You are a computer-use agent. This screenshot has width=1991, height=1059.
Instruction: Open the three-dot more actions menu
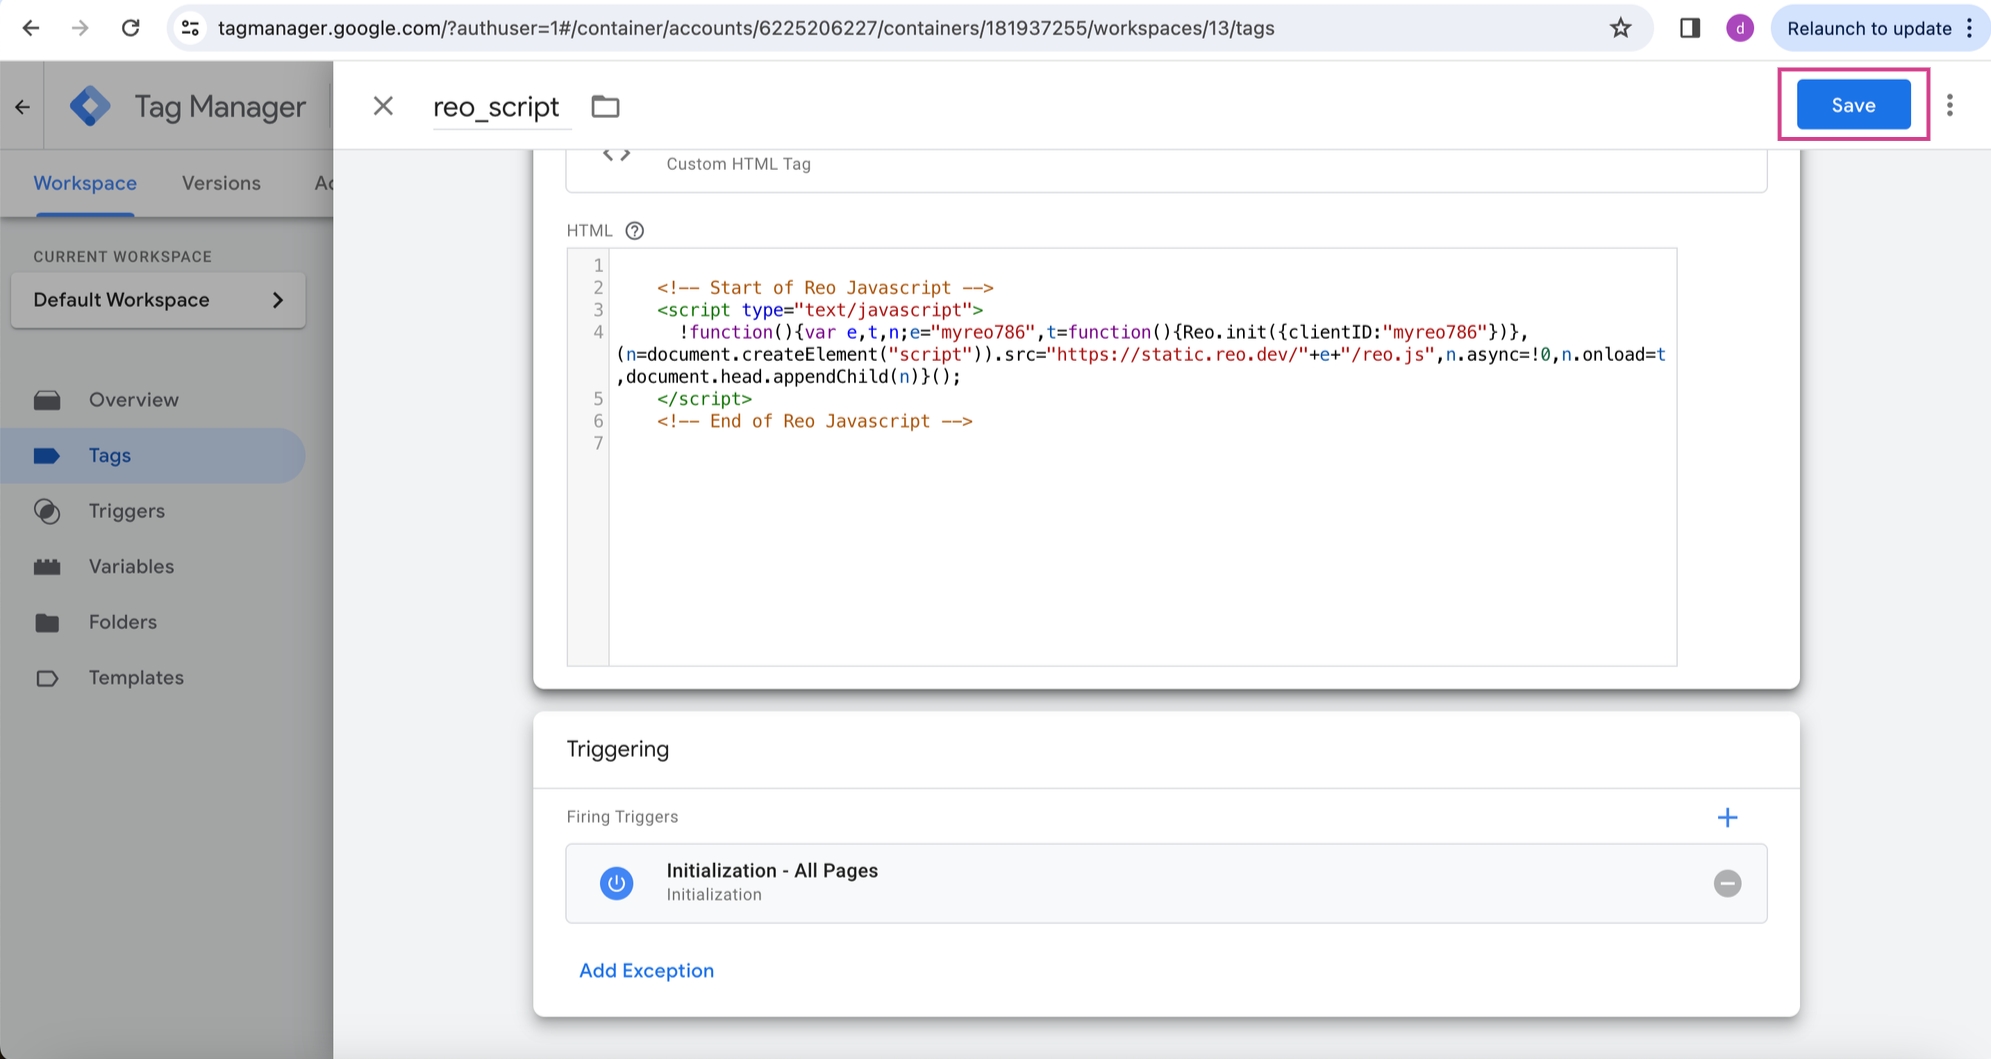(x=1949, y=105)
